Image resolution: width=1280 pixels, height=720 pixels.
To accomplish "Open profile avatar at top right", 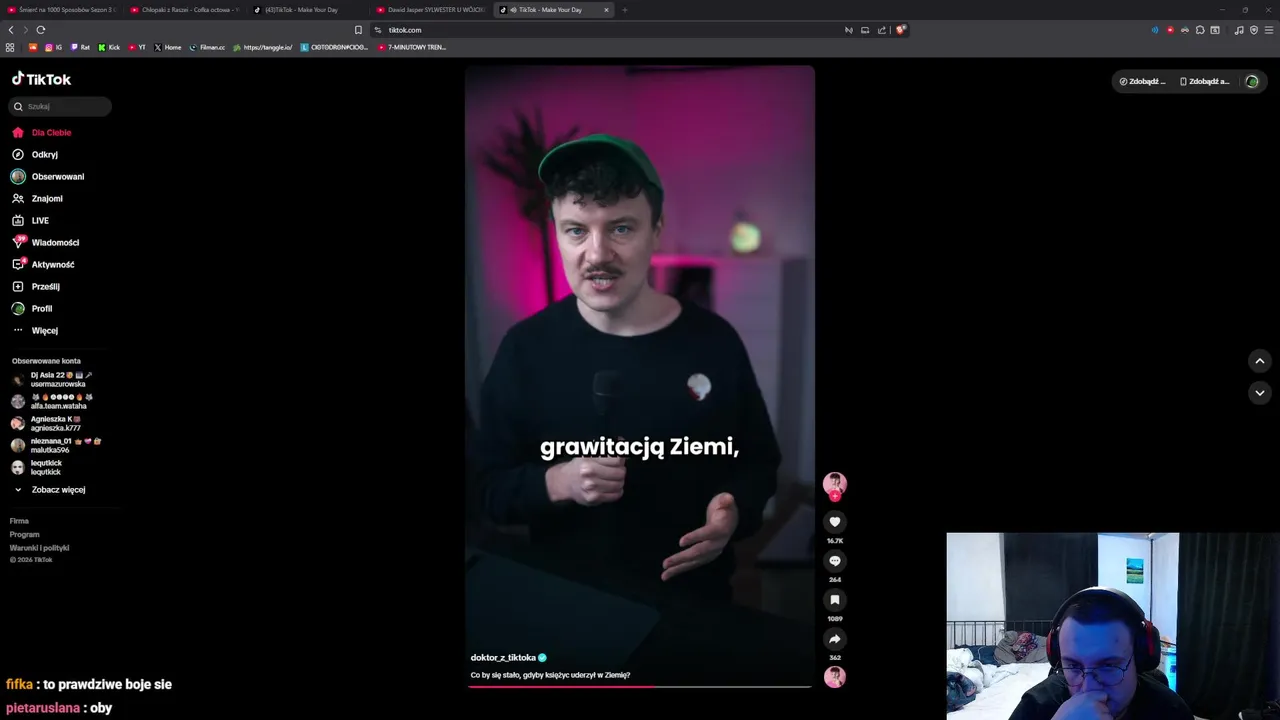I will [1252, 81].
